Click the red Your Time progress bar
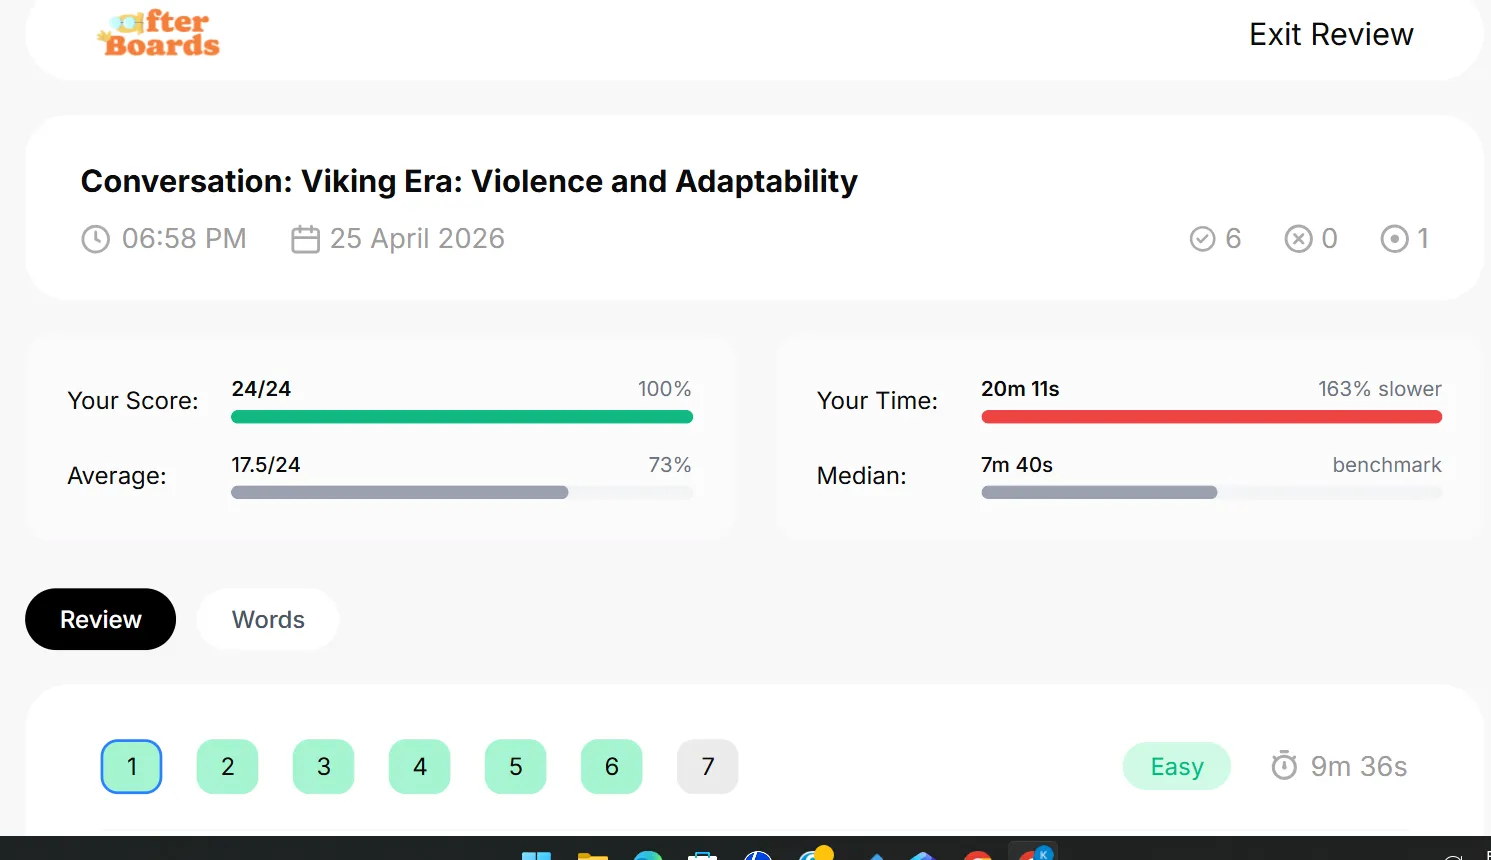 pos(1212,417)
